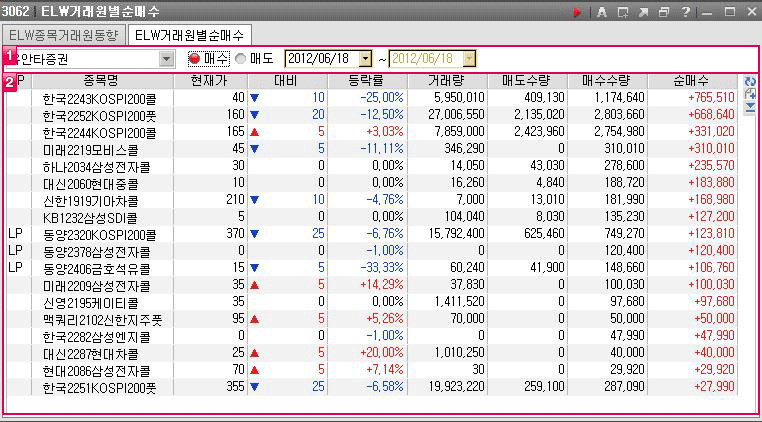Open the brokerage firm dropdown
Image resolution: width=762 pixels, height=422 pixels.
166,59
